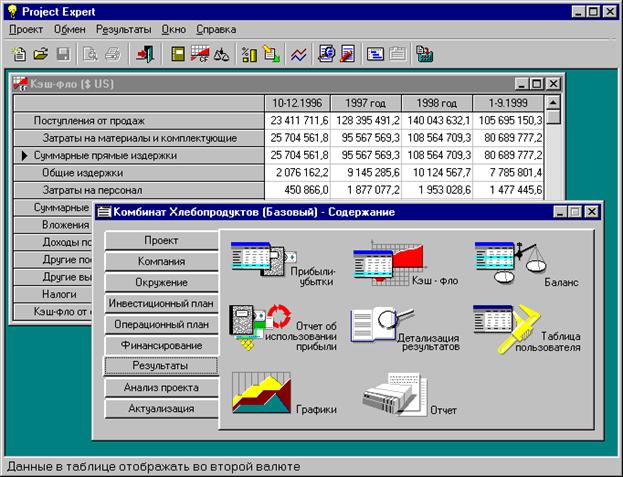Switch to the Финансирование section
The height and width of the screenshot is (477, 623).
(x=160, y=345)
